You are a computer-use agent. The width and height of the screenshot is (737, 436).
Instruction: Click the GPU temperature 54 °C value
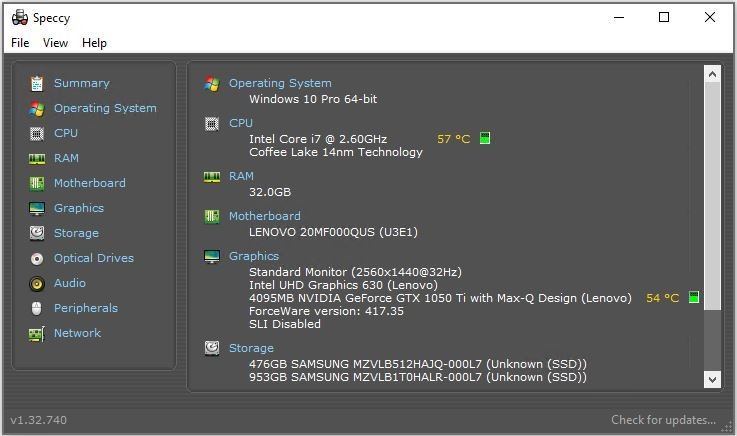(x=663, y=298)
